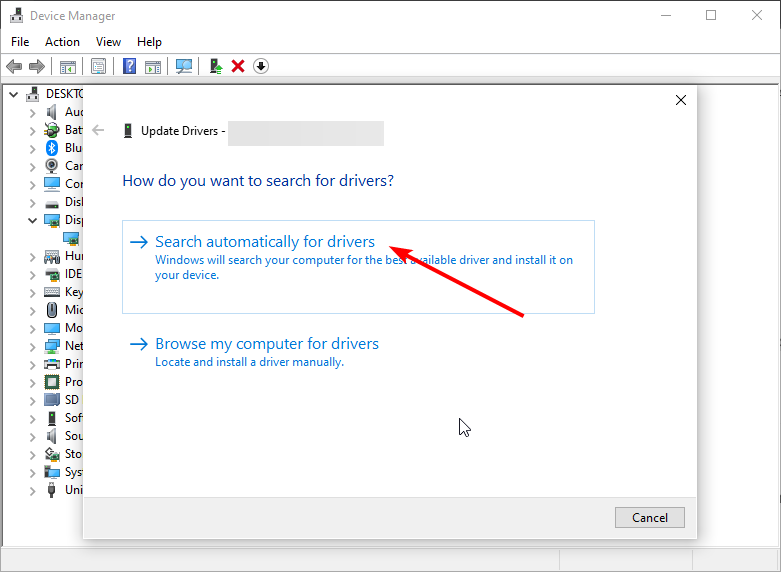The image size is (781, 572).
Task: Select the Human Interface Devices category icon
Action: coord(52,257)
